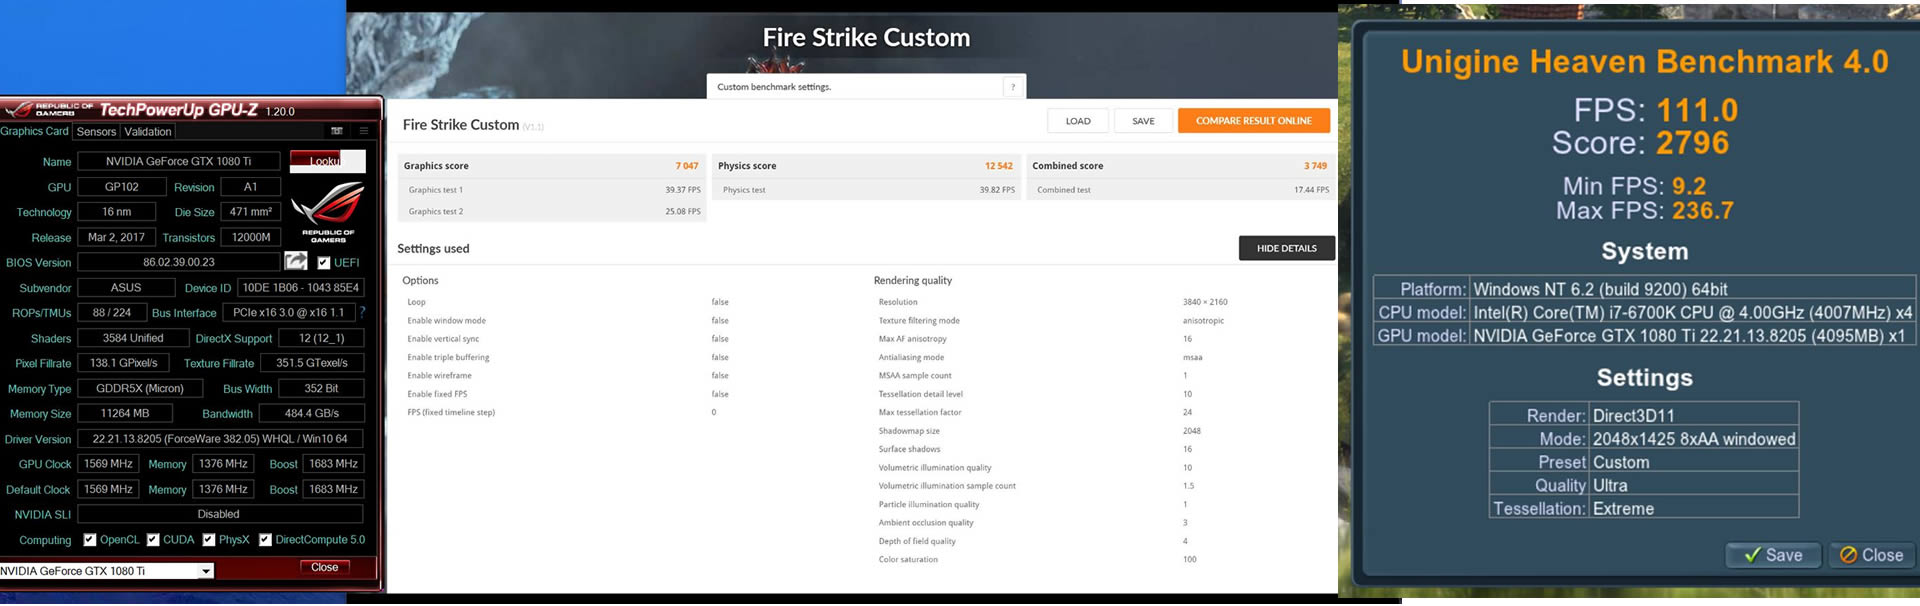Click Memory Type GDDR5X (Micron) value
The image size is (1920, 606).
click(x=140, y=388)
